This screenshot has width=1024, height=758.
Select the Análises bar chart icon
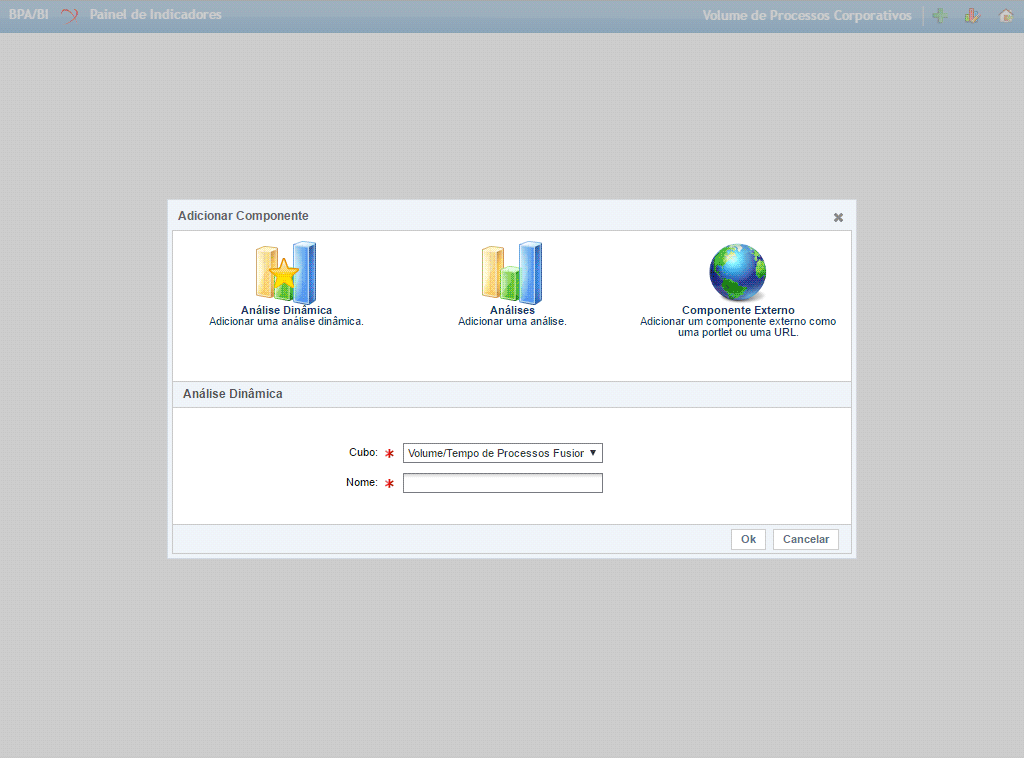coord(512,272)
